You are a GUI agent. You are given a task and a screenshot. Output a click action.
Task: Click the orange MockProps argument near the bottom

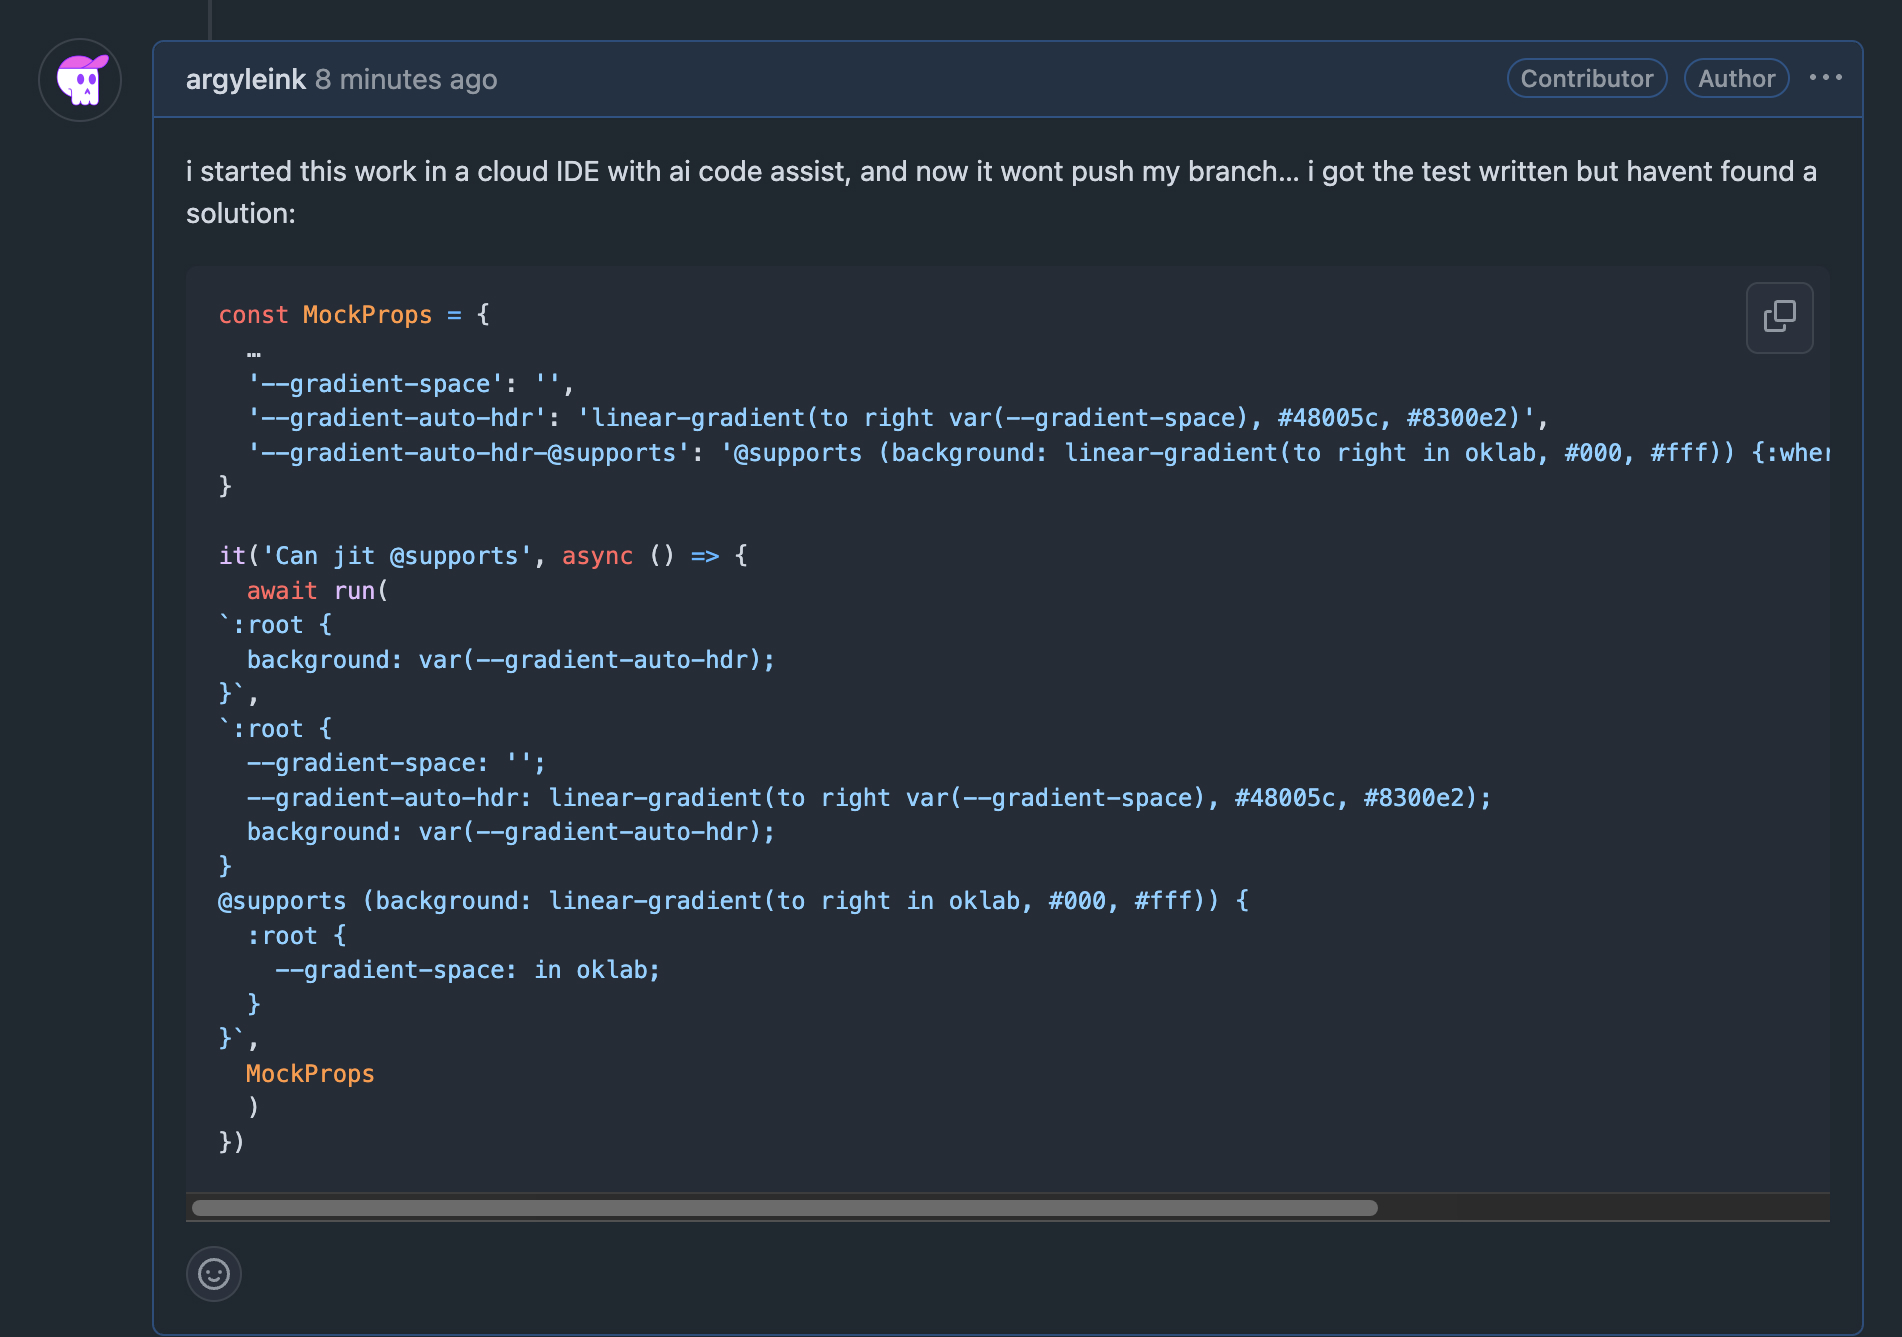click(310, 1074)
